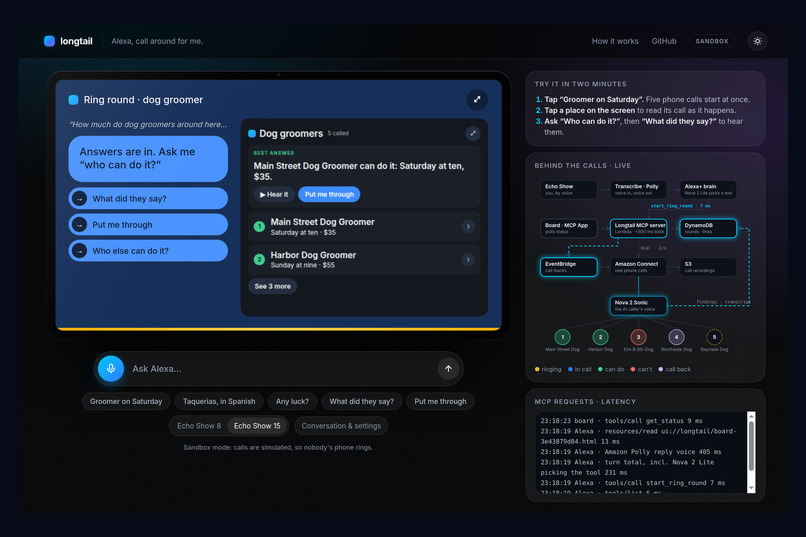Viewport: 806px width, 537px height.
Task: Click the ringing legend dot
Action: point(537,369)
